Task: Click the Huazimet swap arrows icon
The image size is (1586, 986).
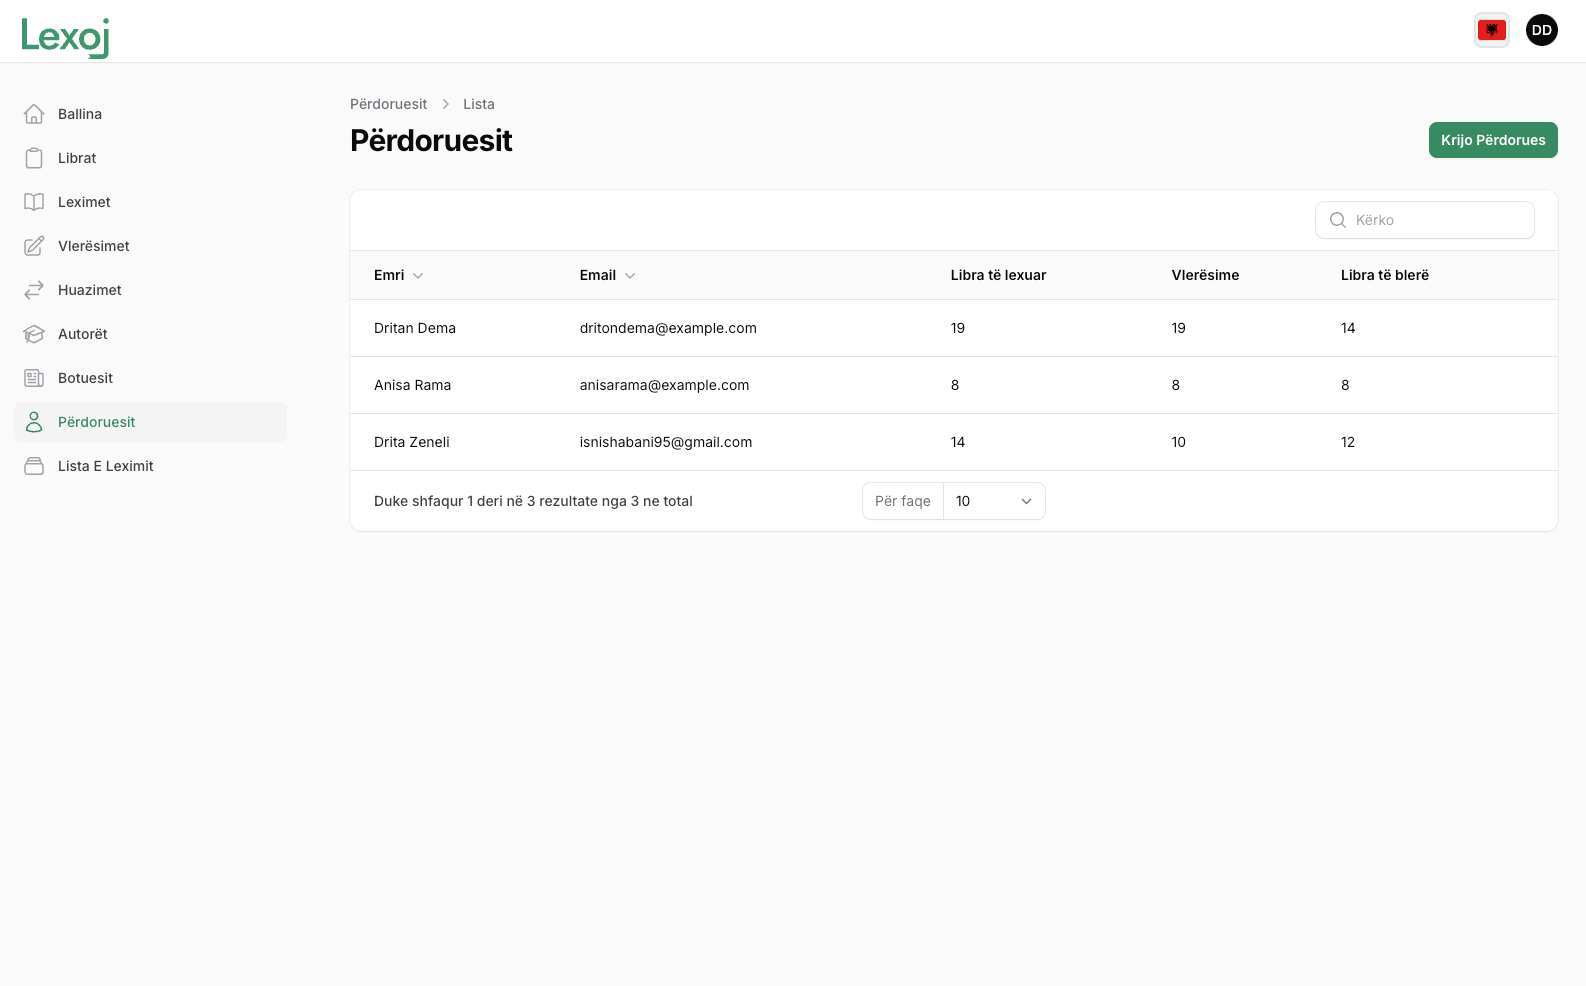Action: [x=34, y=290]
